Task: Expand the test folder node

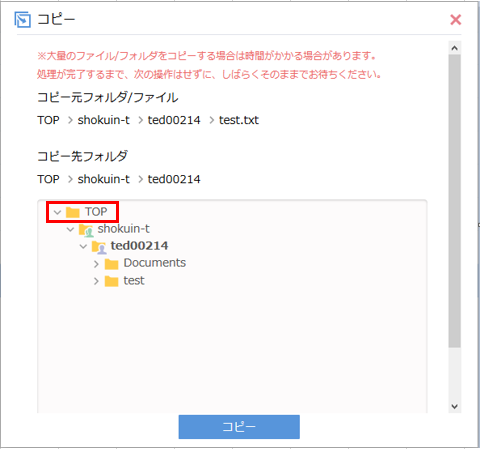Action: (96, 281)
